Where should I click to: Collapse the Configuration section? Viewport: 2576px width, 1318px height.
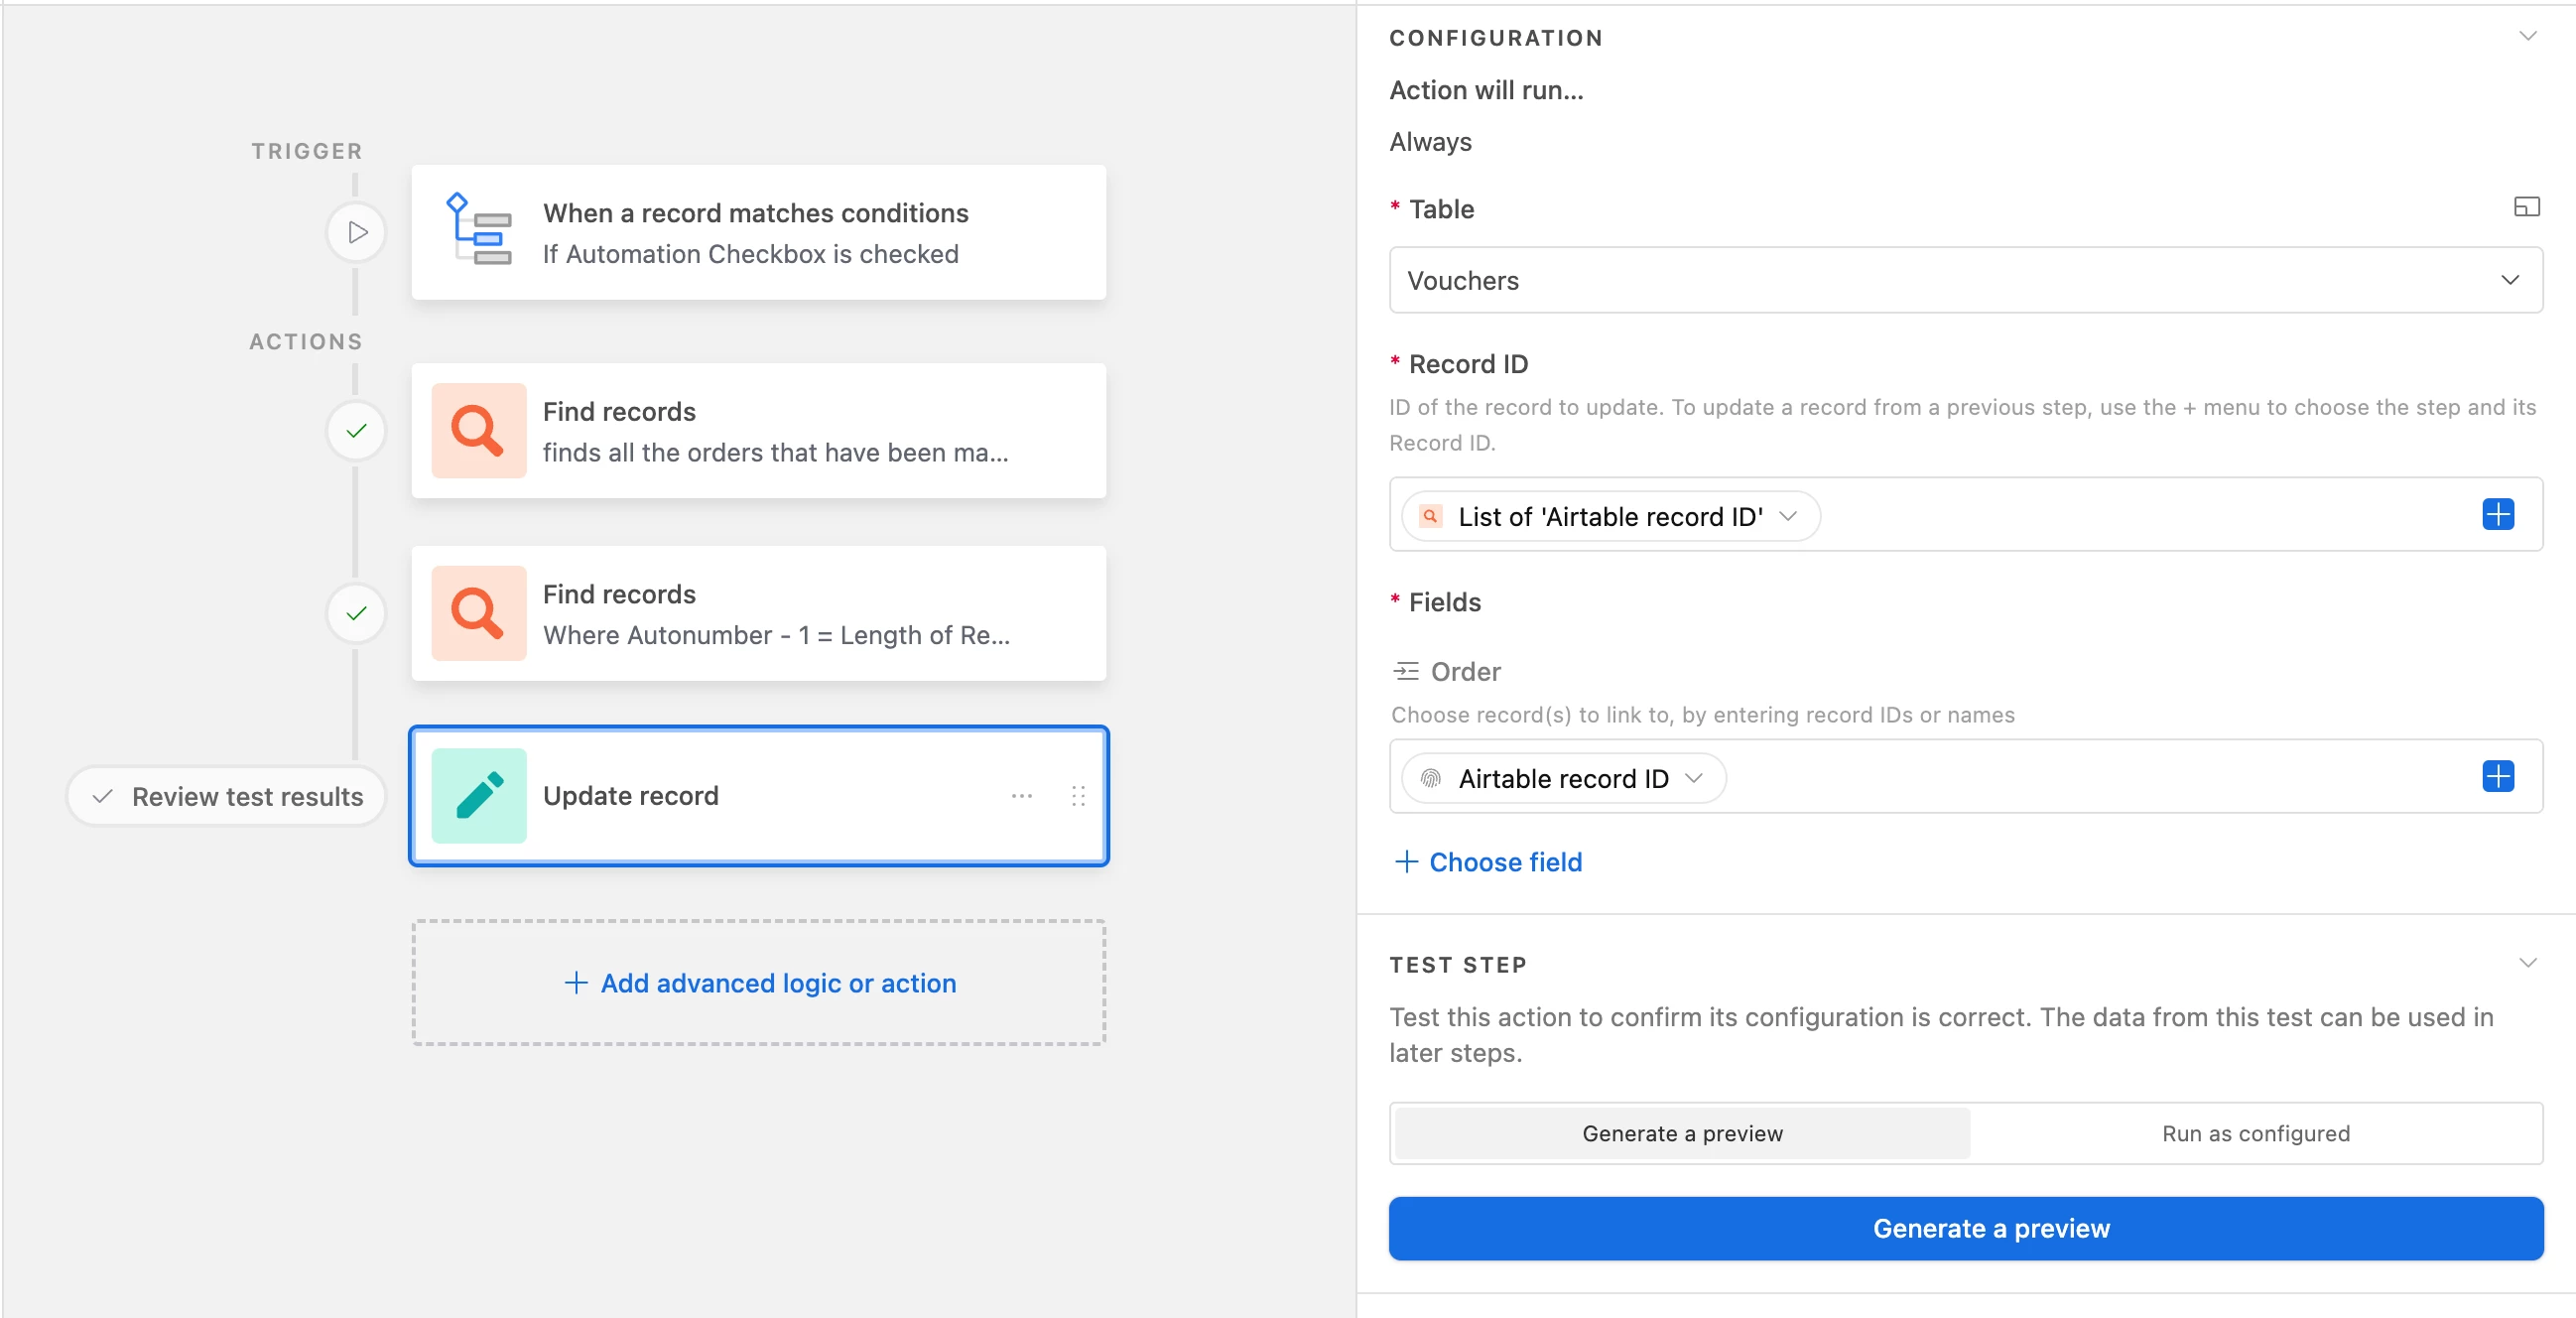pyautogui.click(x=2527, y=37)
